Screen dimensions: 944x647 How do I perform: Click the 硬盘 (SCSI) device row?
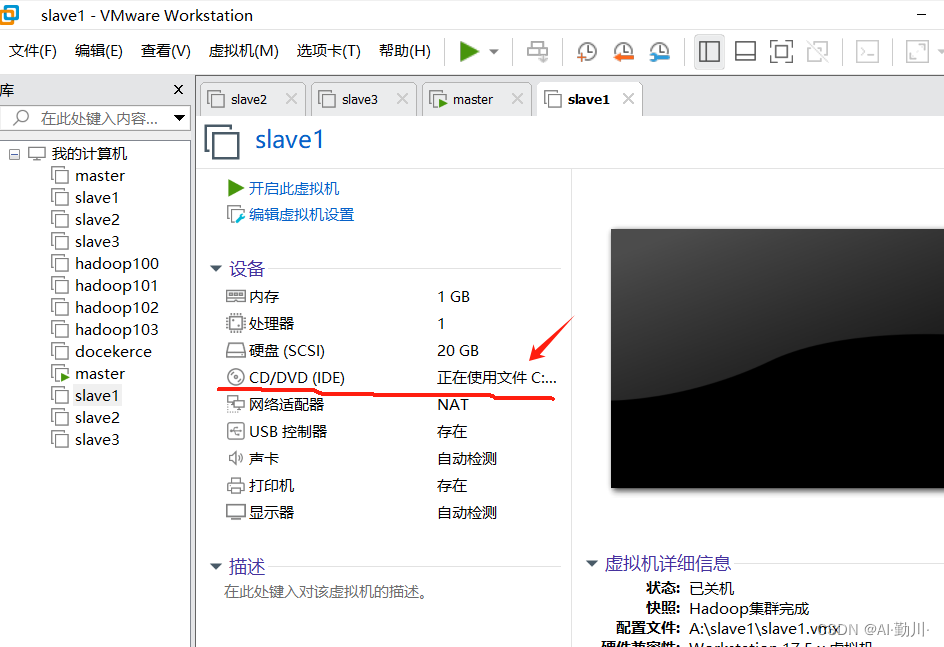(391, 350)
